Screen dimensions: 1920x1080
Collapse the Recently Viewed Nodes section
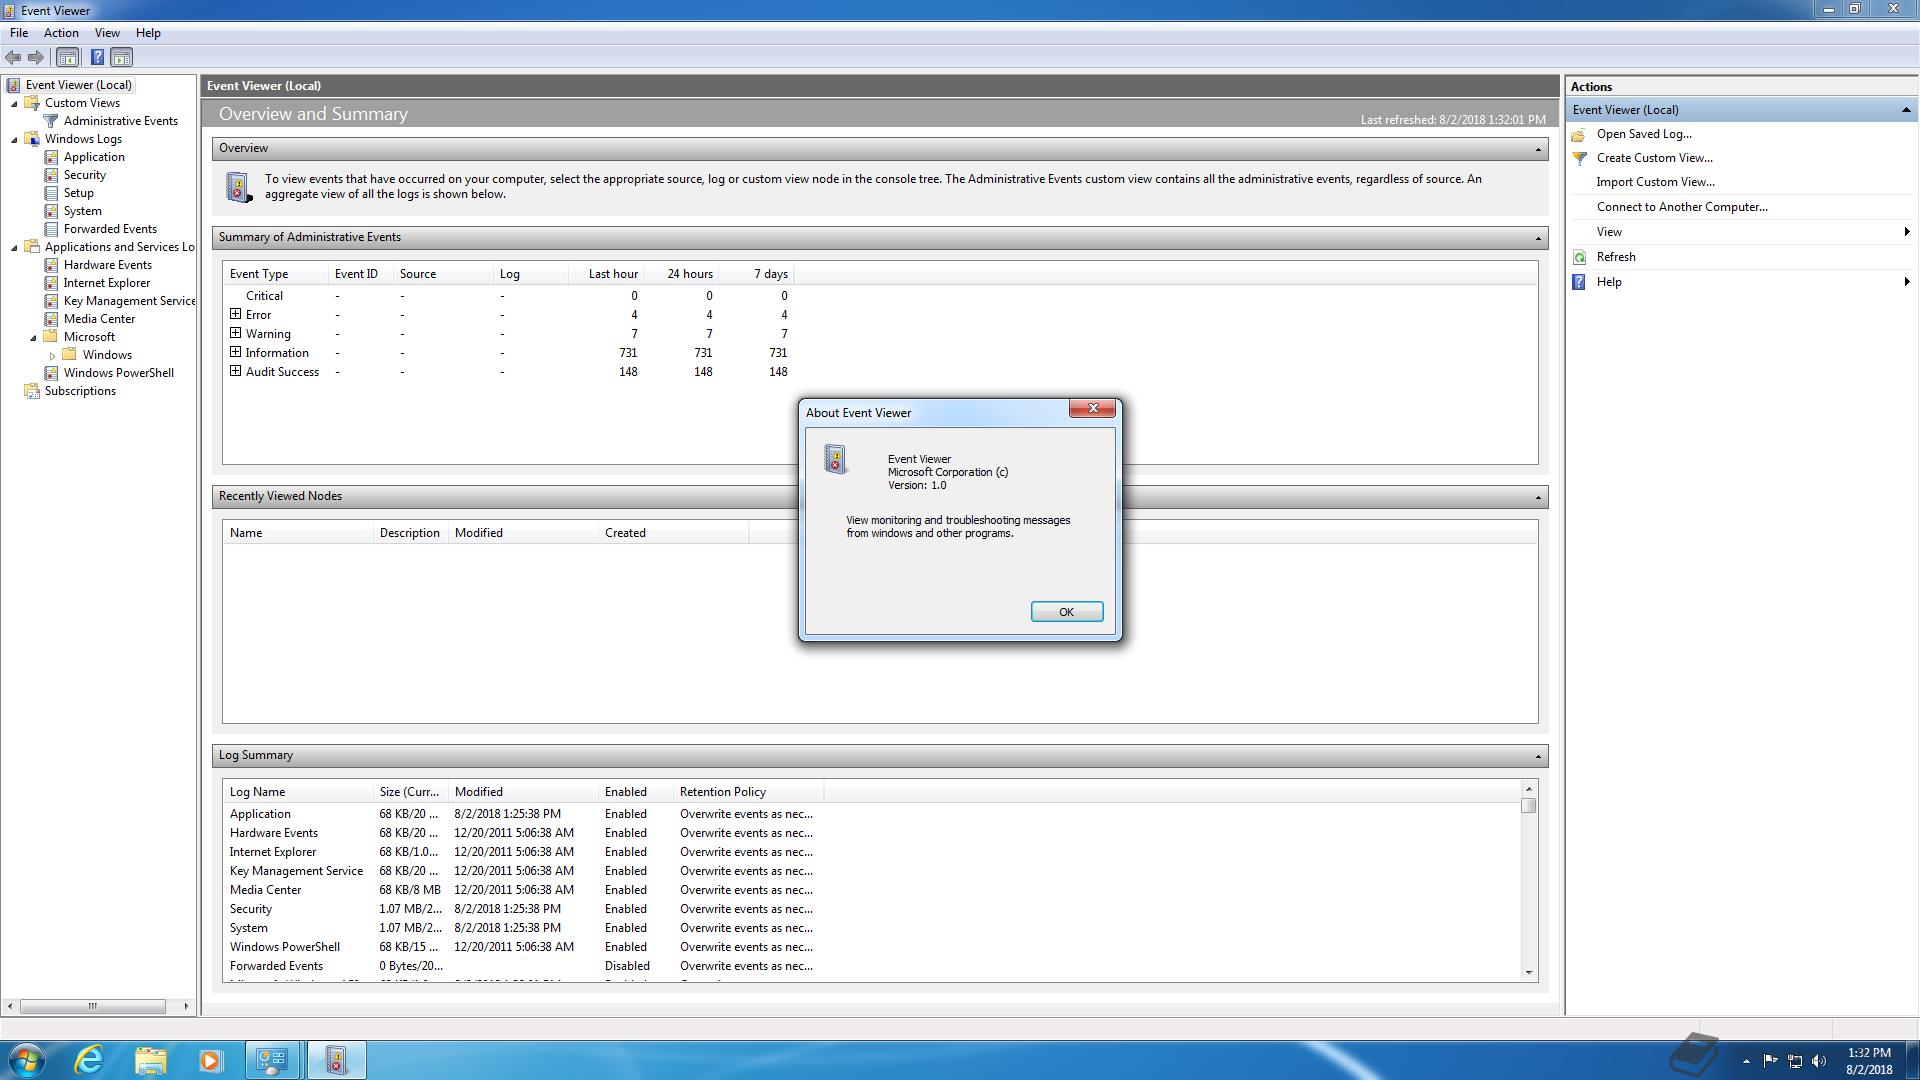pos(1538,497)
